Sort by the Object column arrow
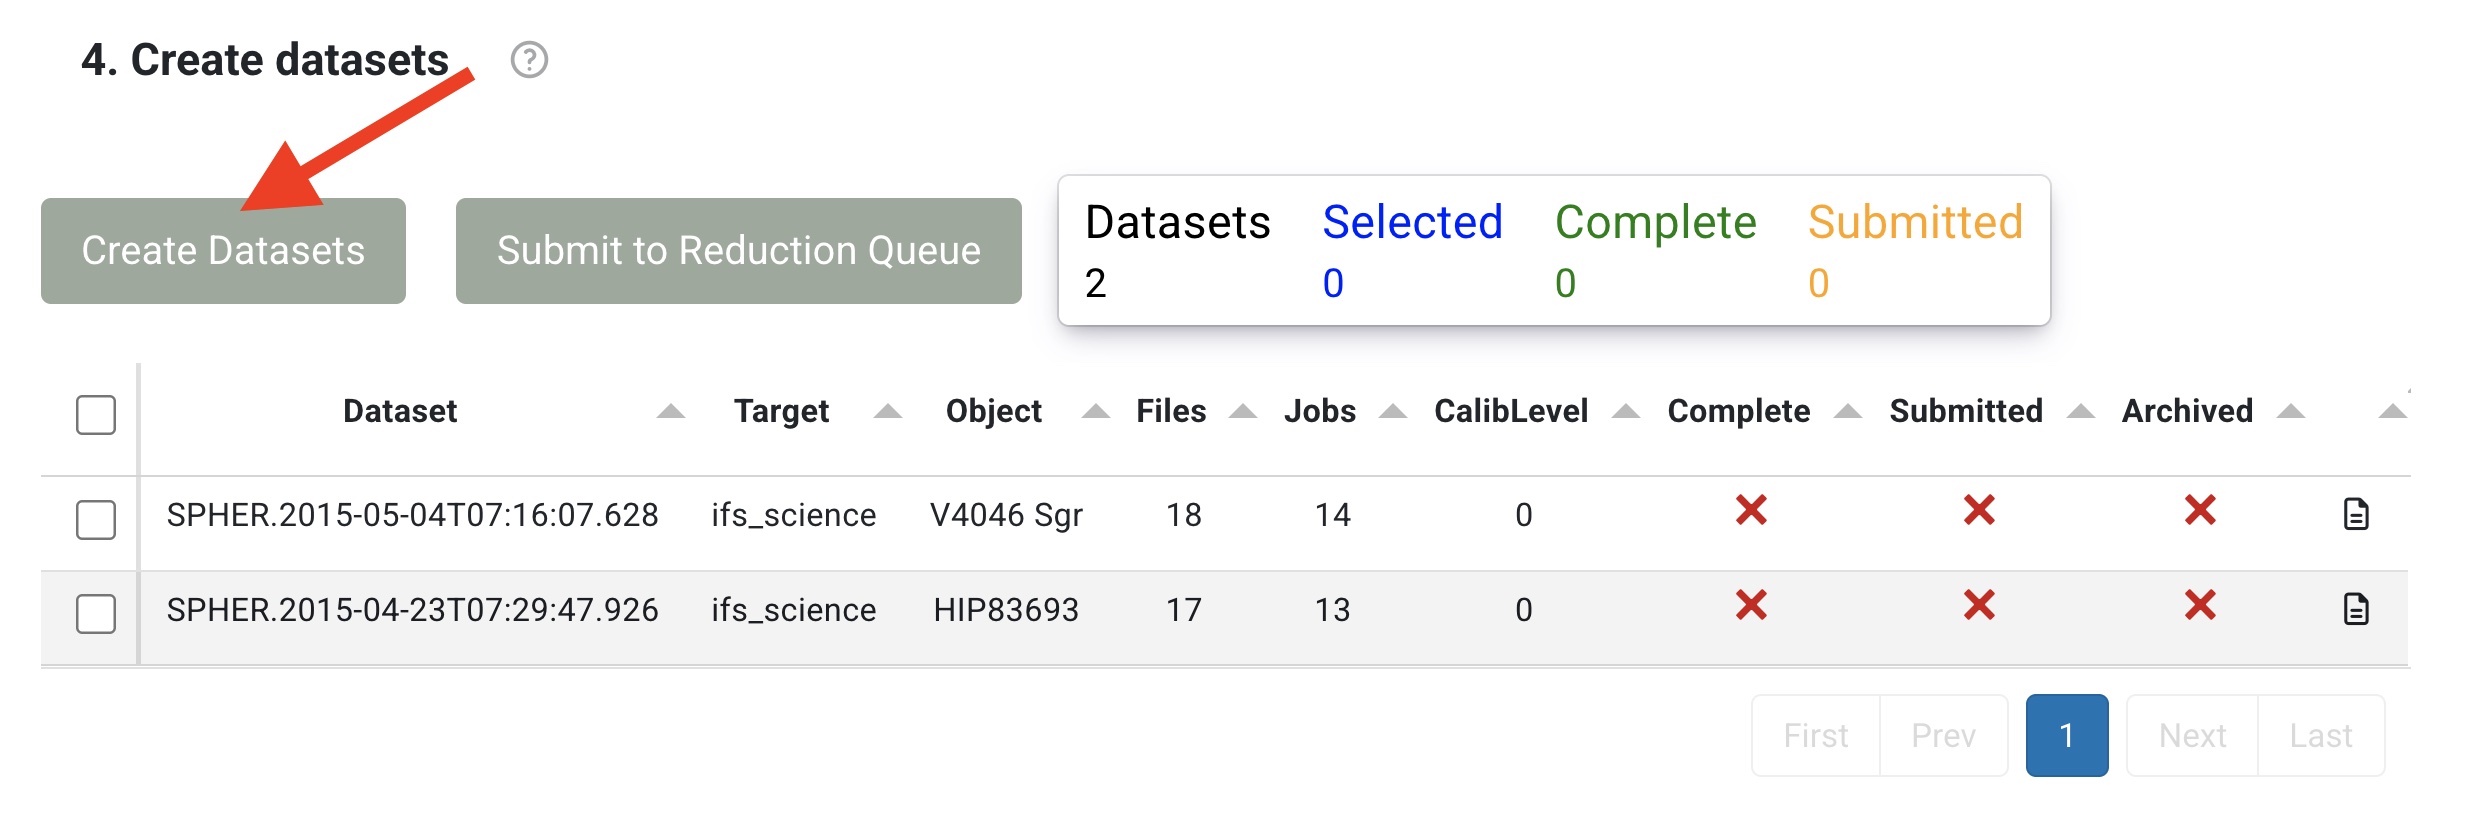2466x824 pixels. 1096,411
